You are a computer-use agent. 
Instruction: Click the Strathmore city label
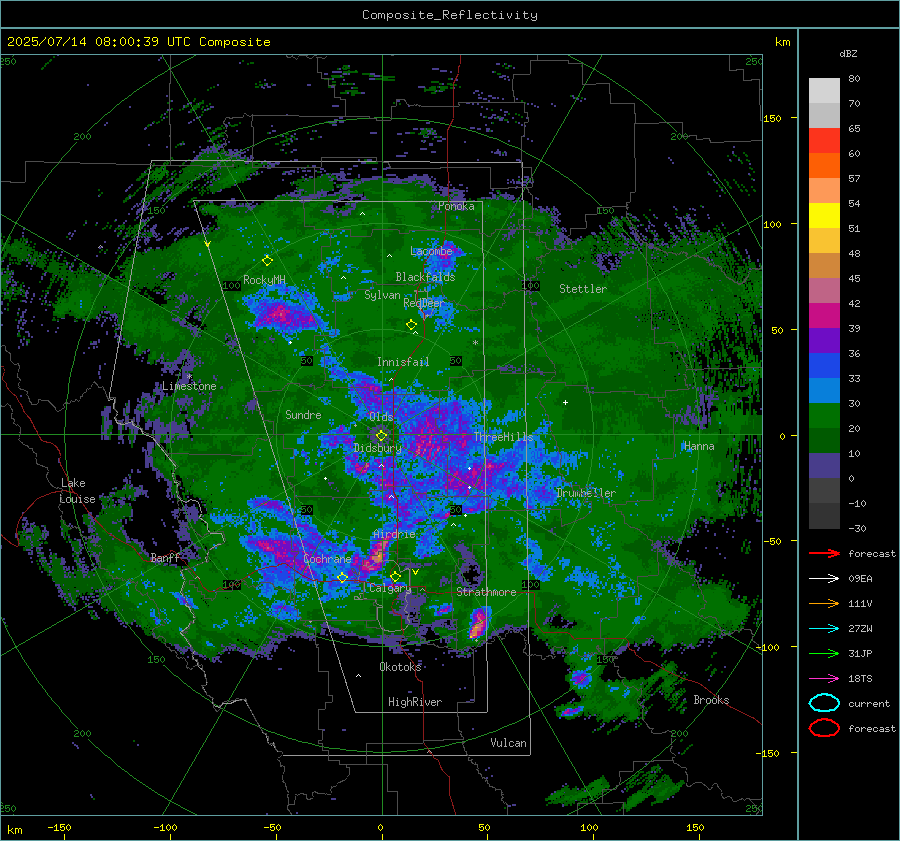[486, 592]
